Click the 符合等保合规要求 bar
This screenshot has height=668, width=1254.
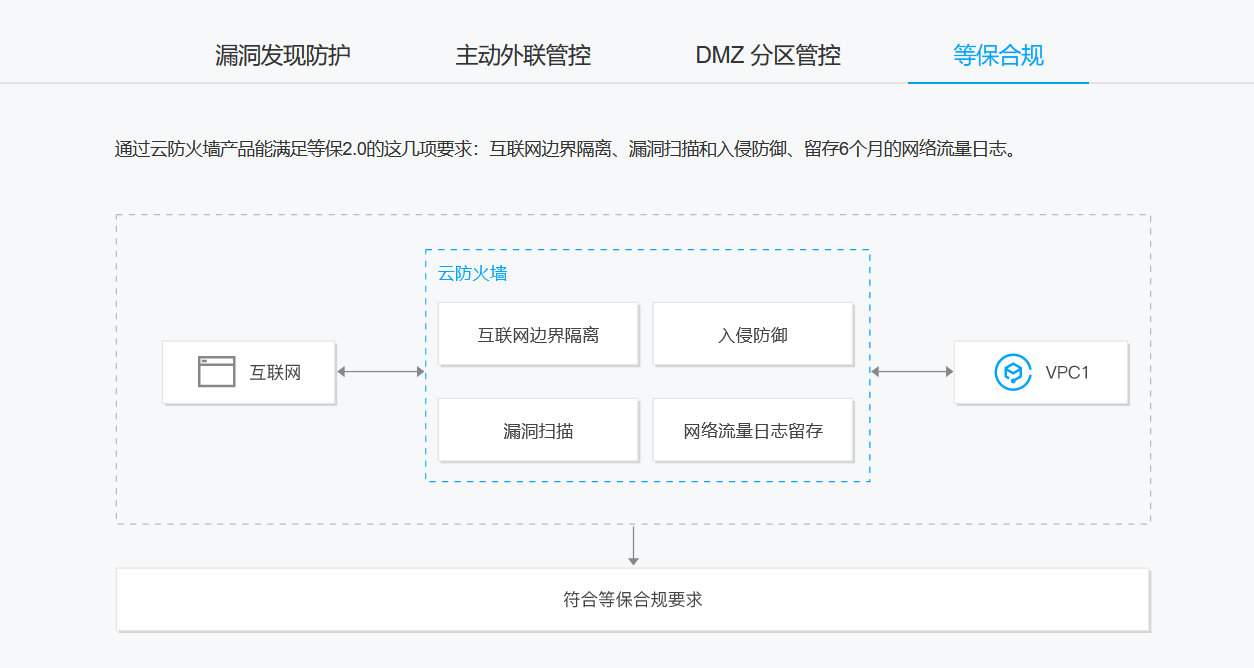pos(633,600)
